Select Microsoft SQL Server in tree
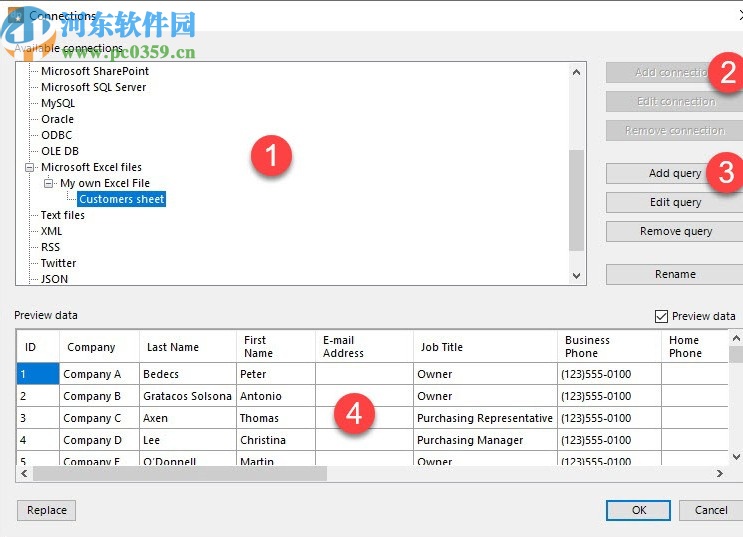743x537 pixels. pos(93,87)
